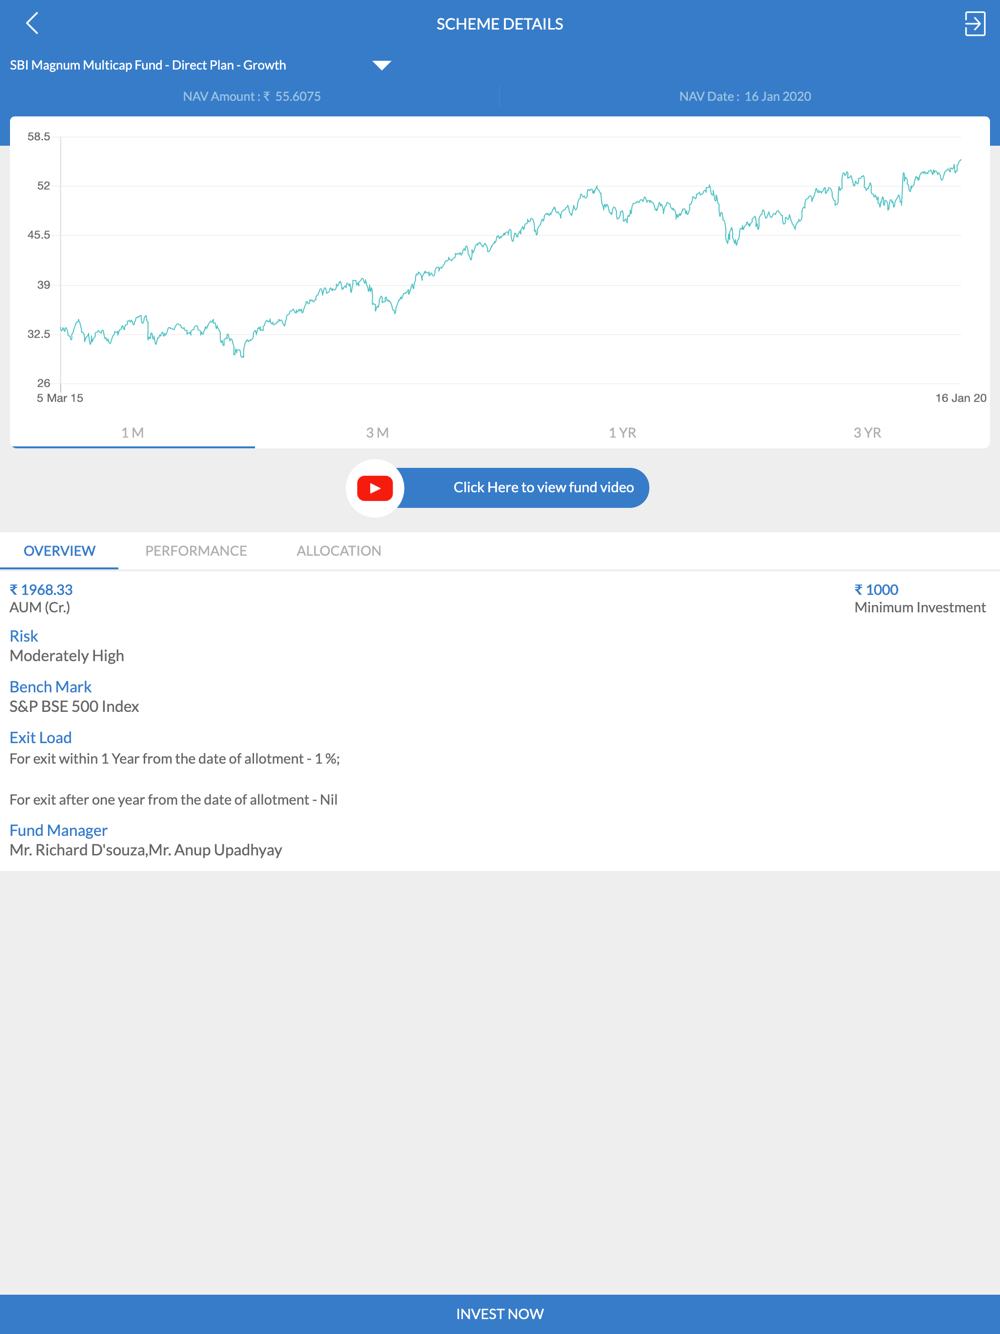Go back using the left chevron arrow
This screenshot has height=1334, width=1000.
32,23
